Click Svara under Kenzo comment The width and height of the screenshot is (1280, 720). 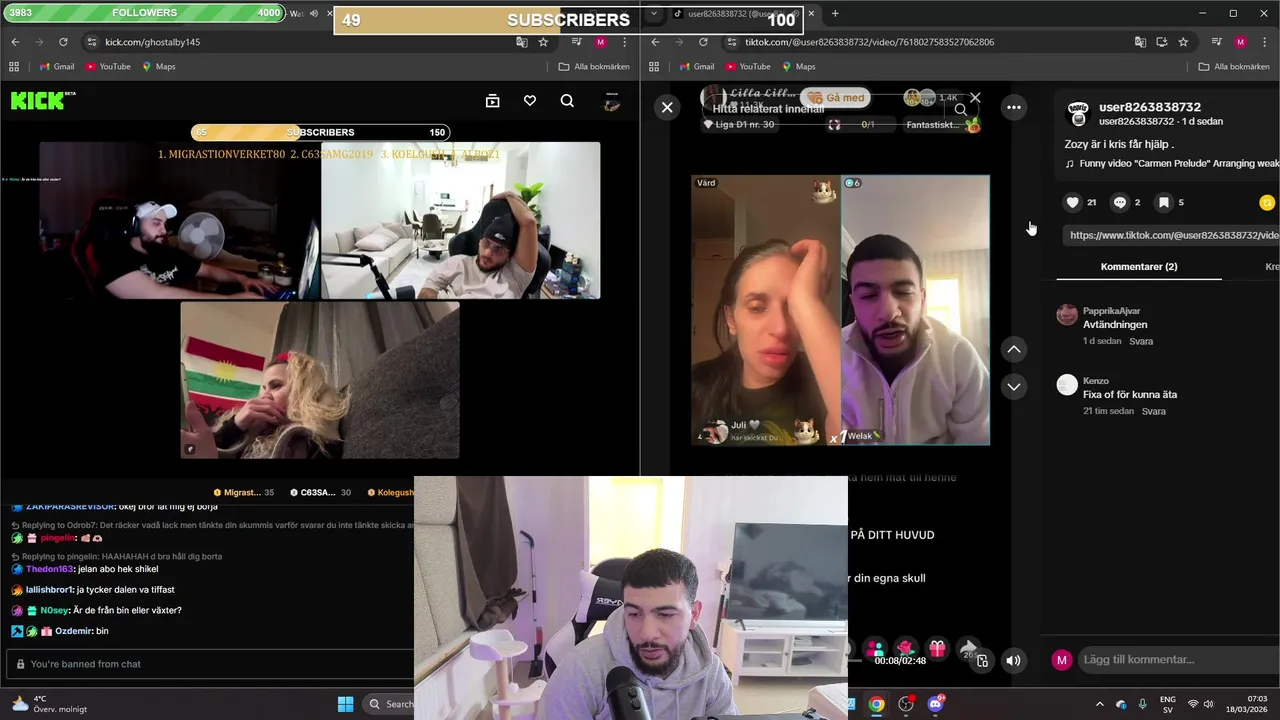tap(1153, 411)
